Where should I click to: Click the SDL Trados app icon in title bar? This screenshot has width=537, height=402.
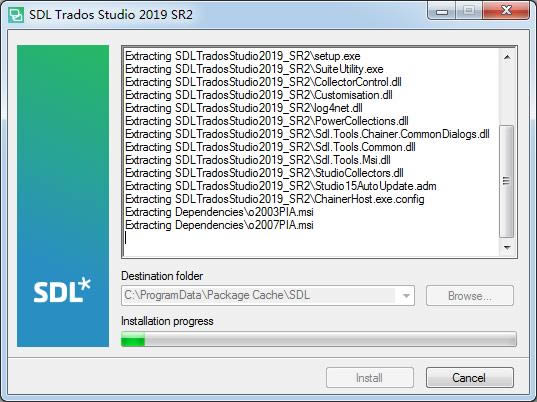click(x=16, y=15)
